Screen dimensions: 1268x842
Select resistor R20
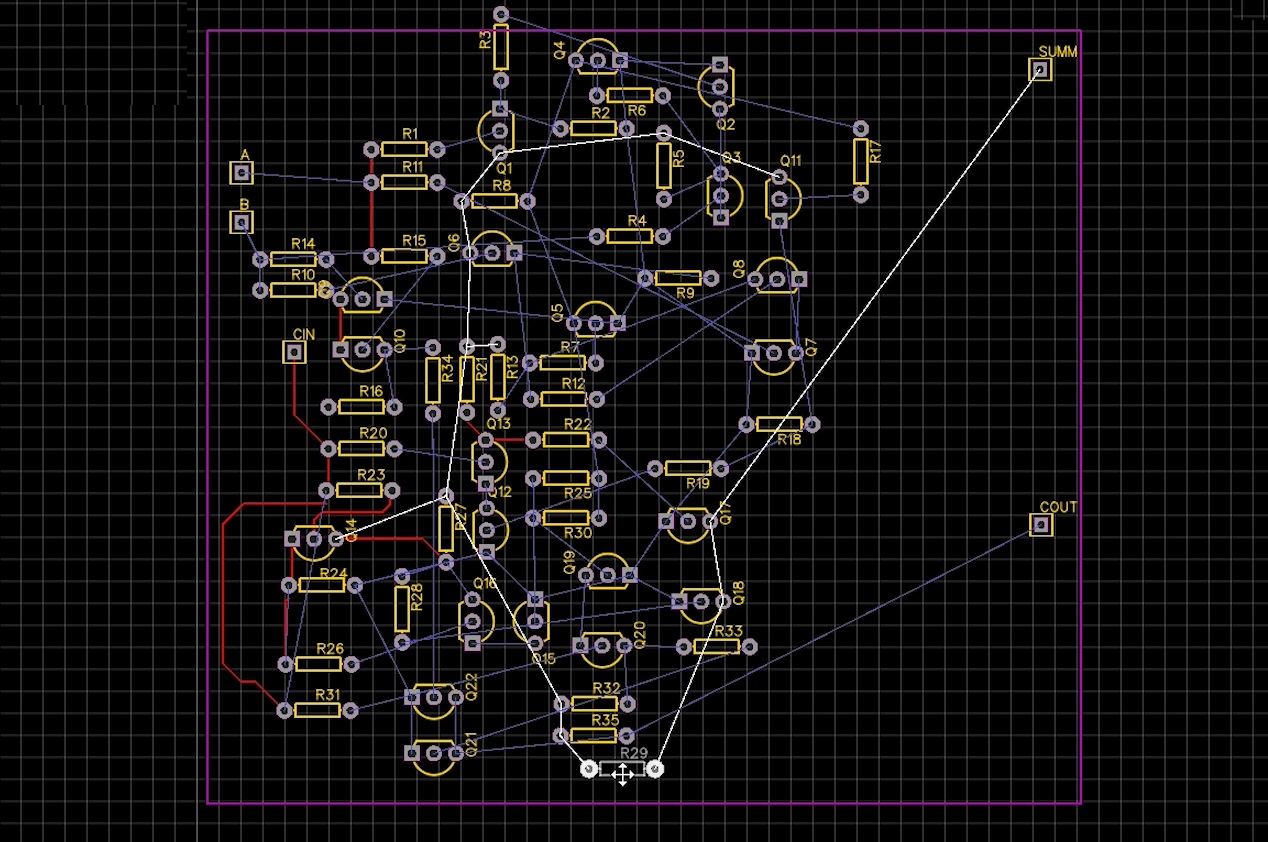(x=361, y=449)
